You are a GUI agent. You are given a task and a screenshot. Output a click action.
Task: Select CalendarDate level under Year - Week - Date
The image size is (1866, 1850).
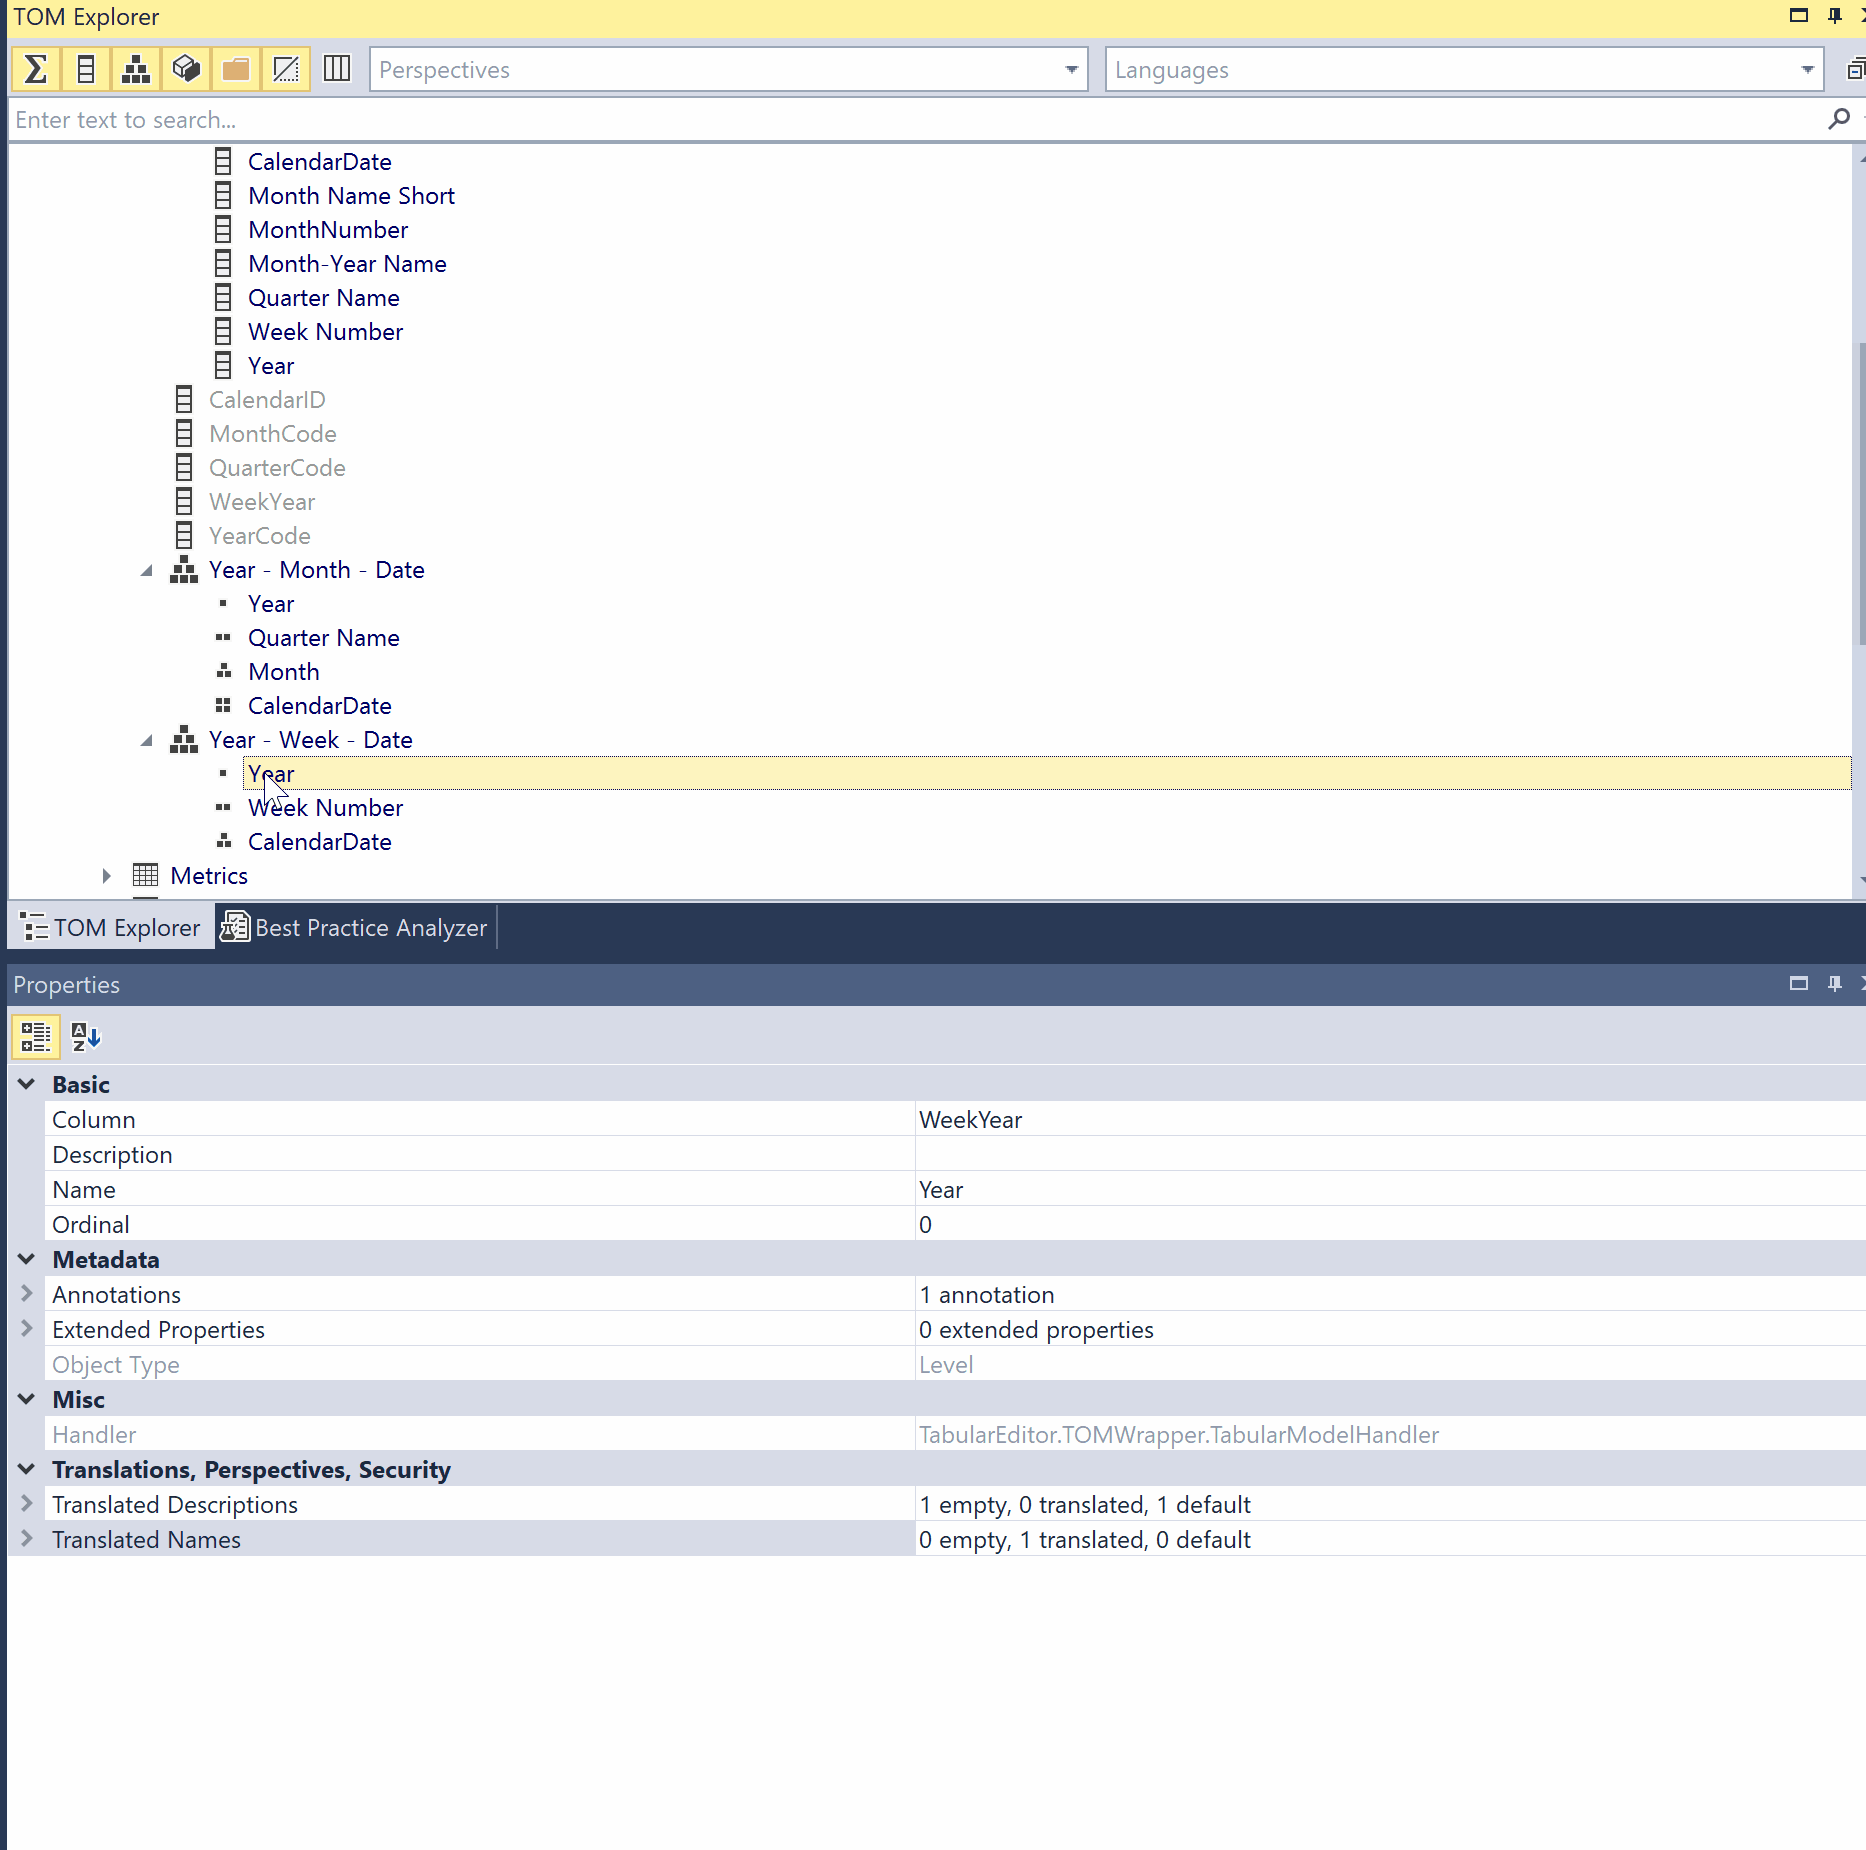click(319, 842)
